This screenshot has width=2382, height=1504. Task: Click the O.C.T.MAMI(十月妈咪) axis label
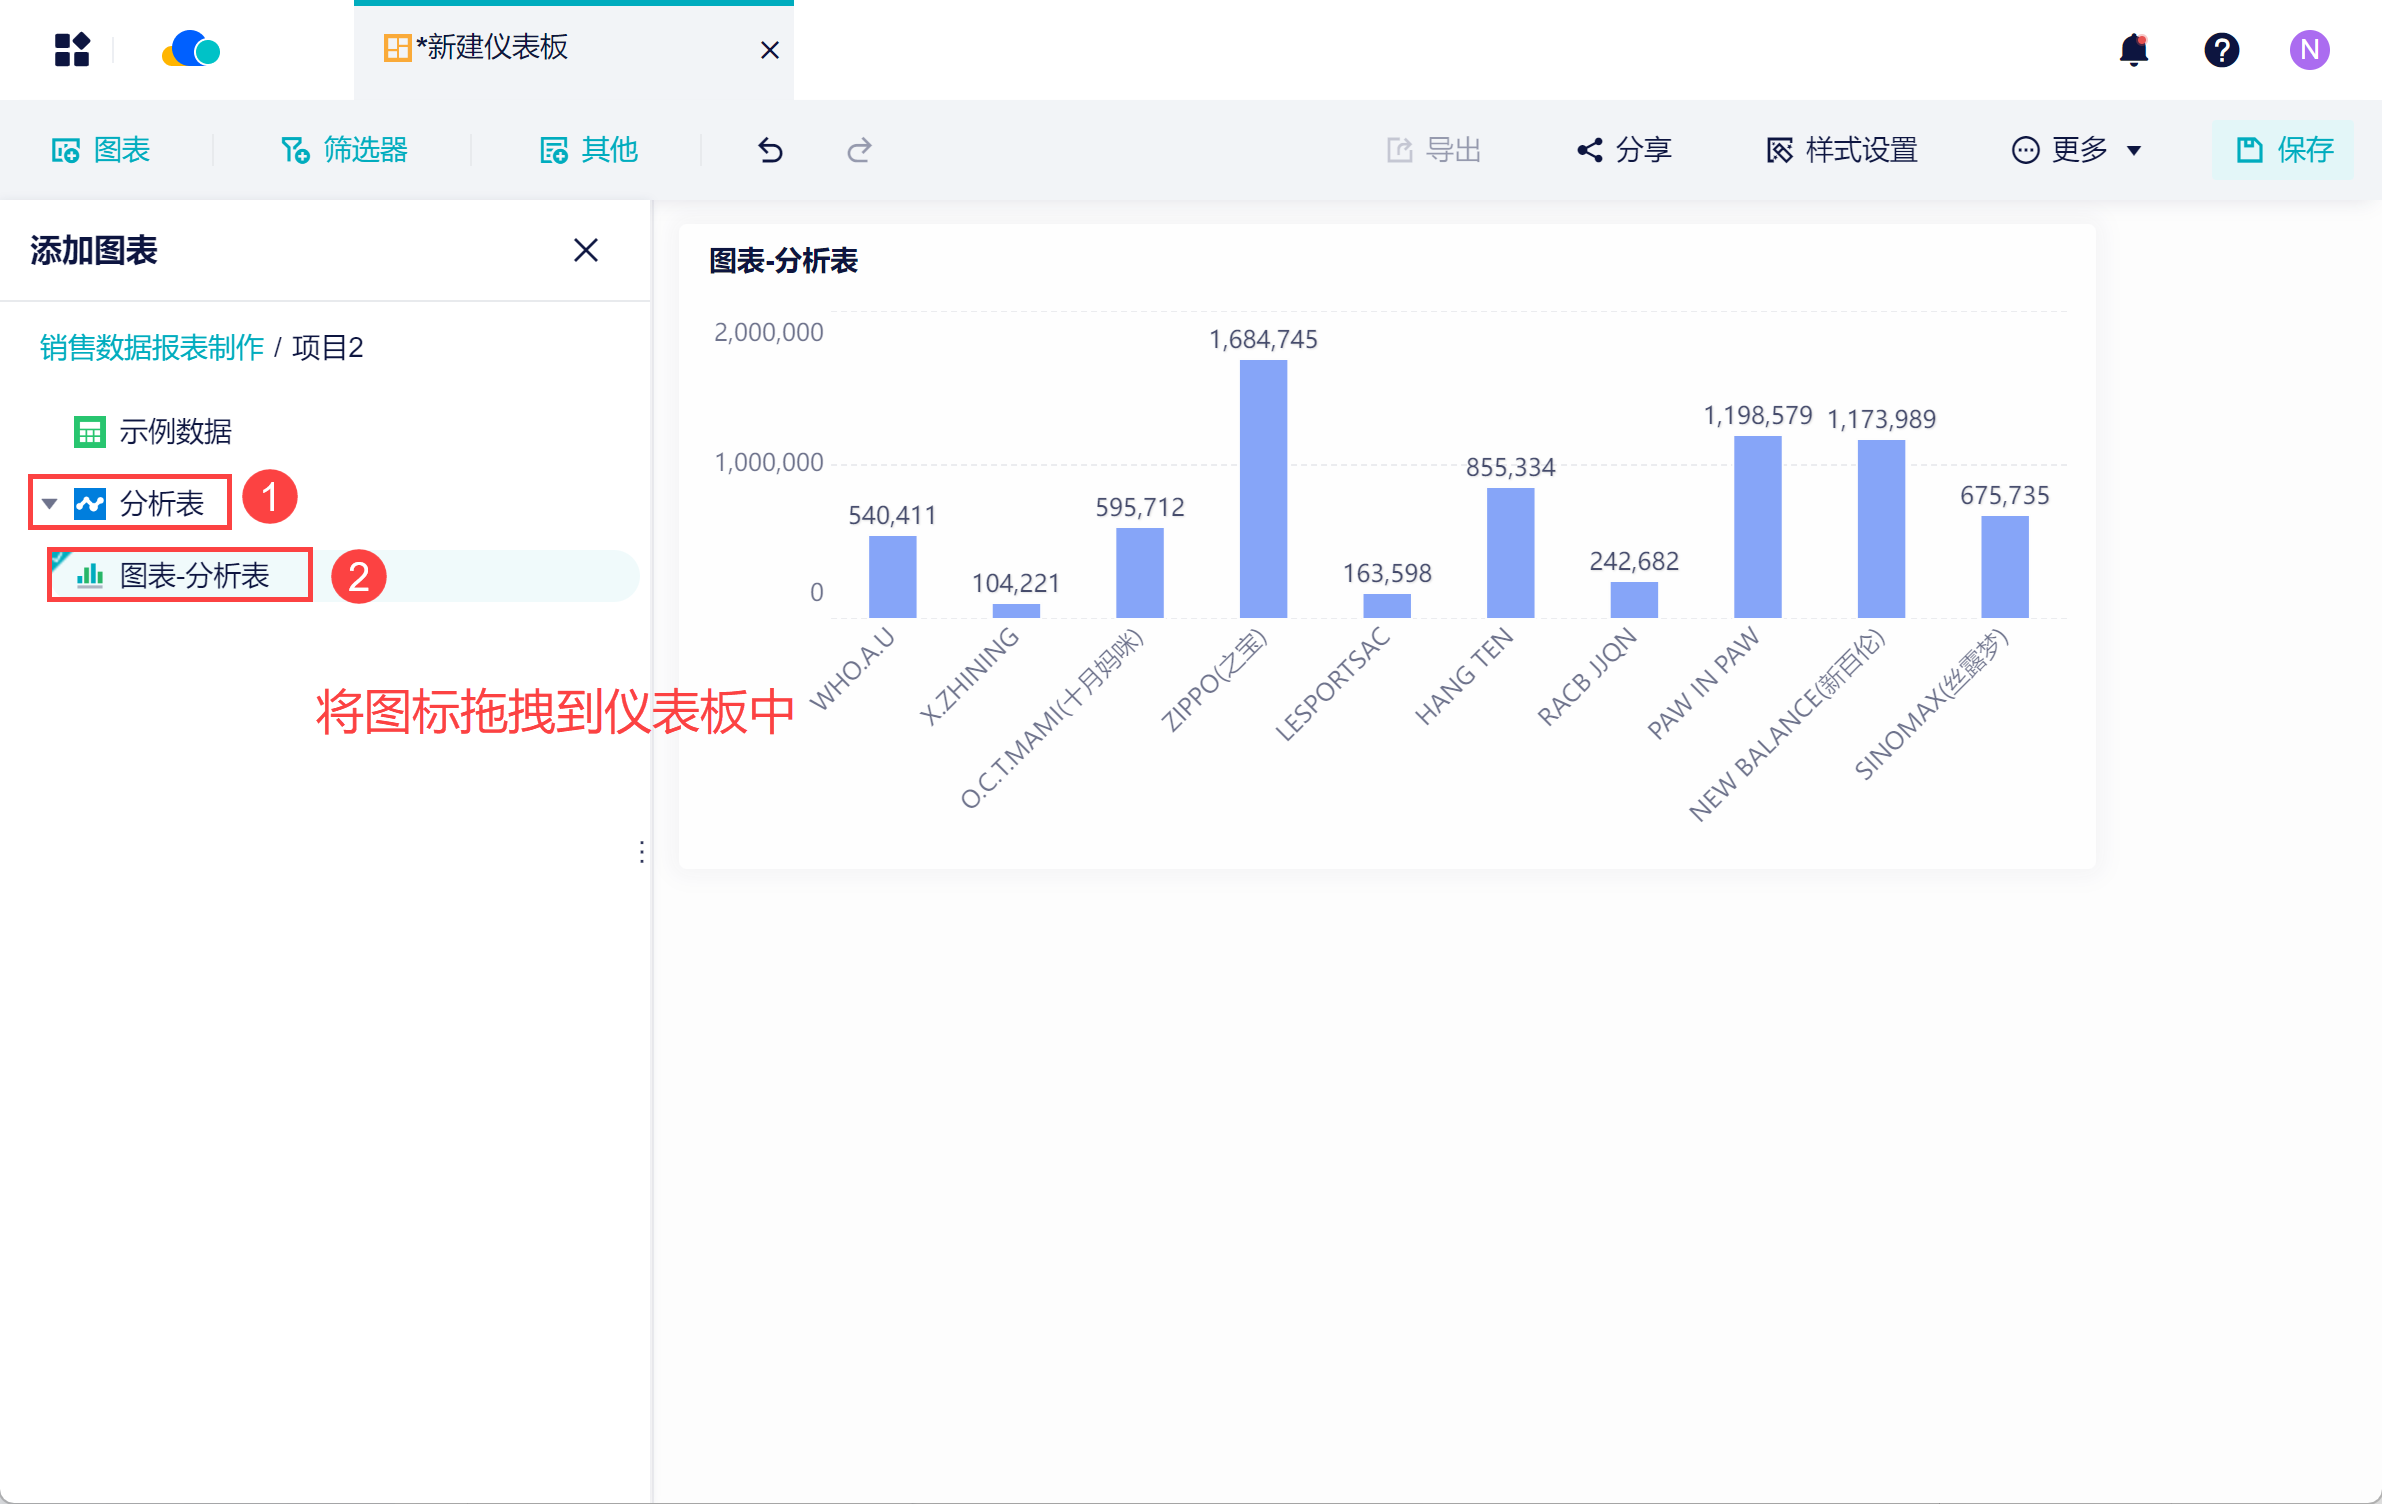(x=1052, y=718)
